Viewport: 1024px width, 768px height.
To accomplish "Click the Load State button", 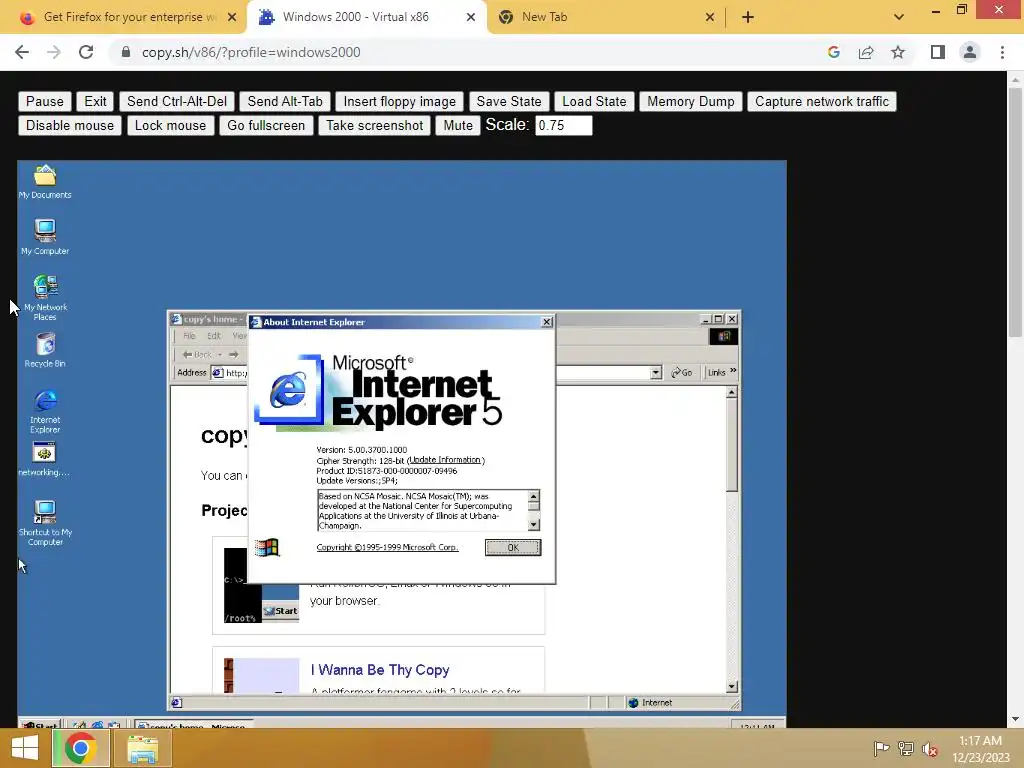I will [594, 101].
